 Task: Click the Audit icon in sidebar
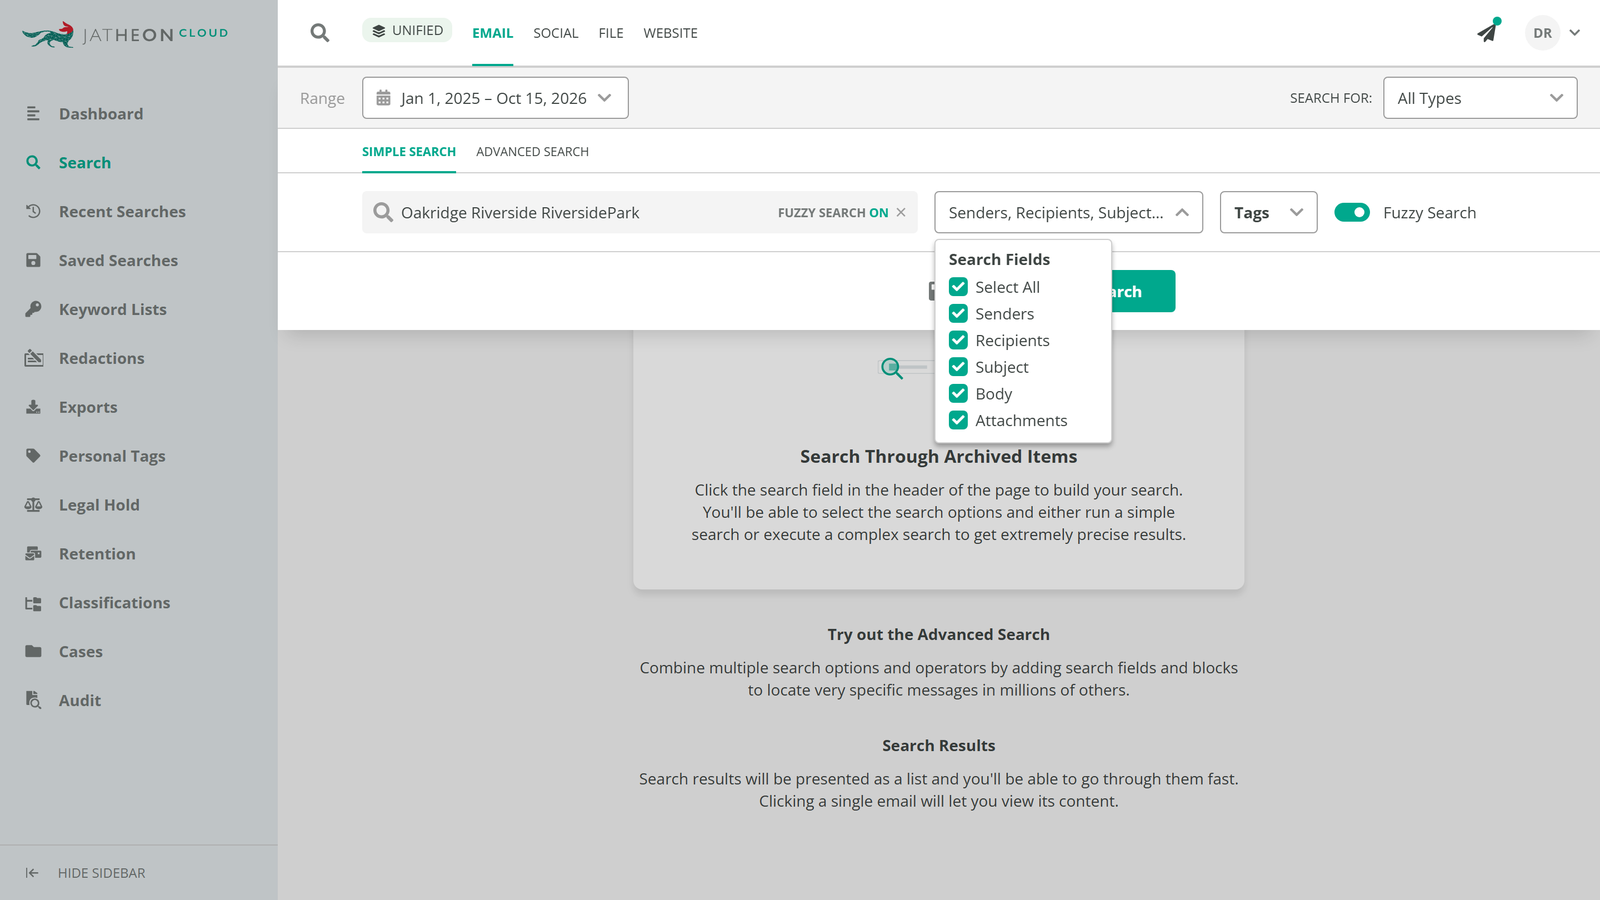(33, 700)
